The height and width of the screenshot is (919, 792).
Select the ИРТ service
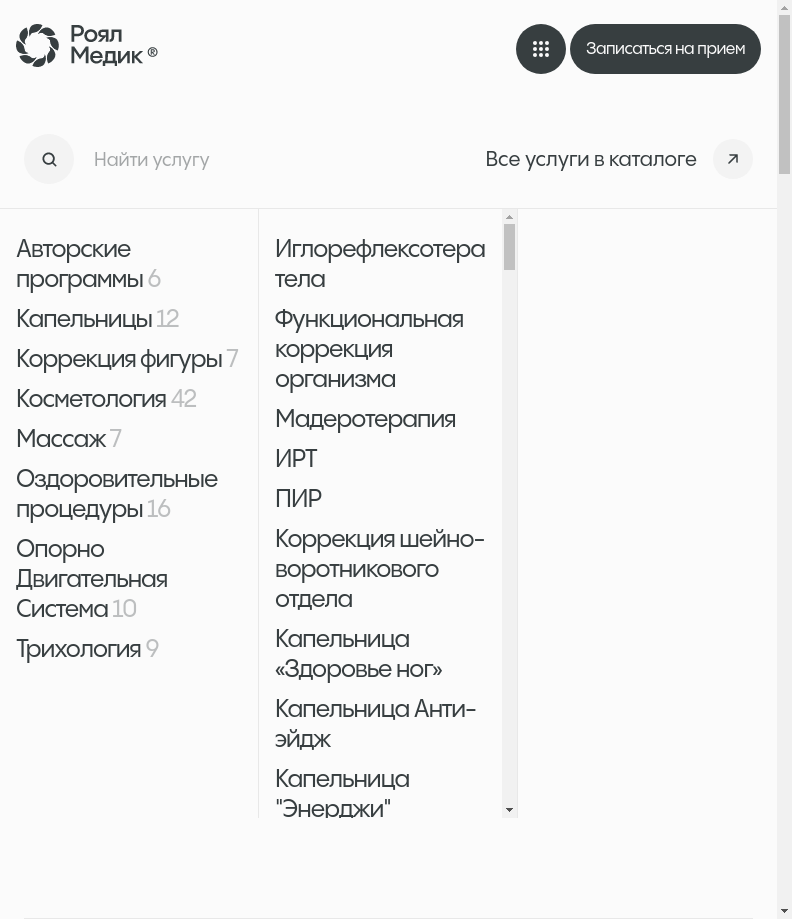tap(296, 459)
